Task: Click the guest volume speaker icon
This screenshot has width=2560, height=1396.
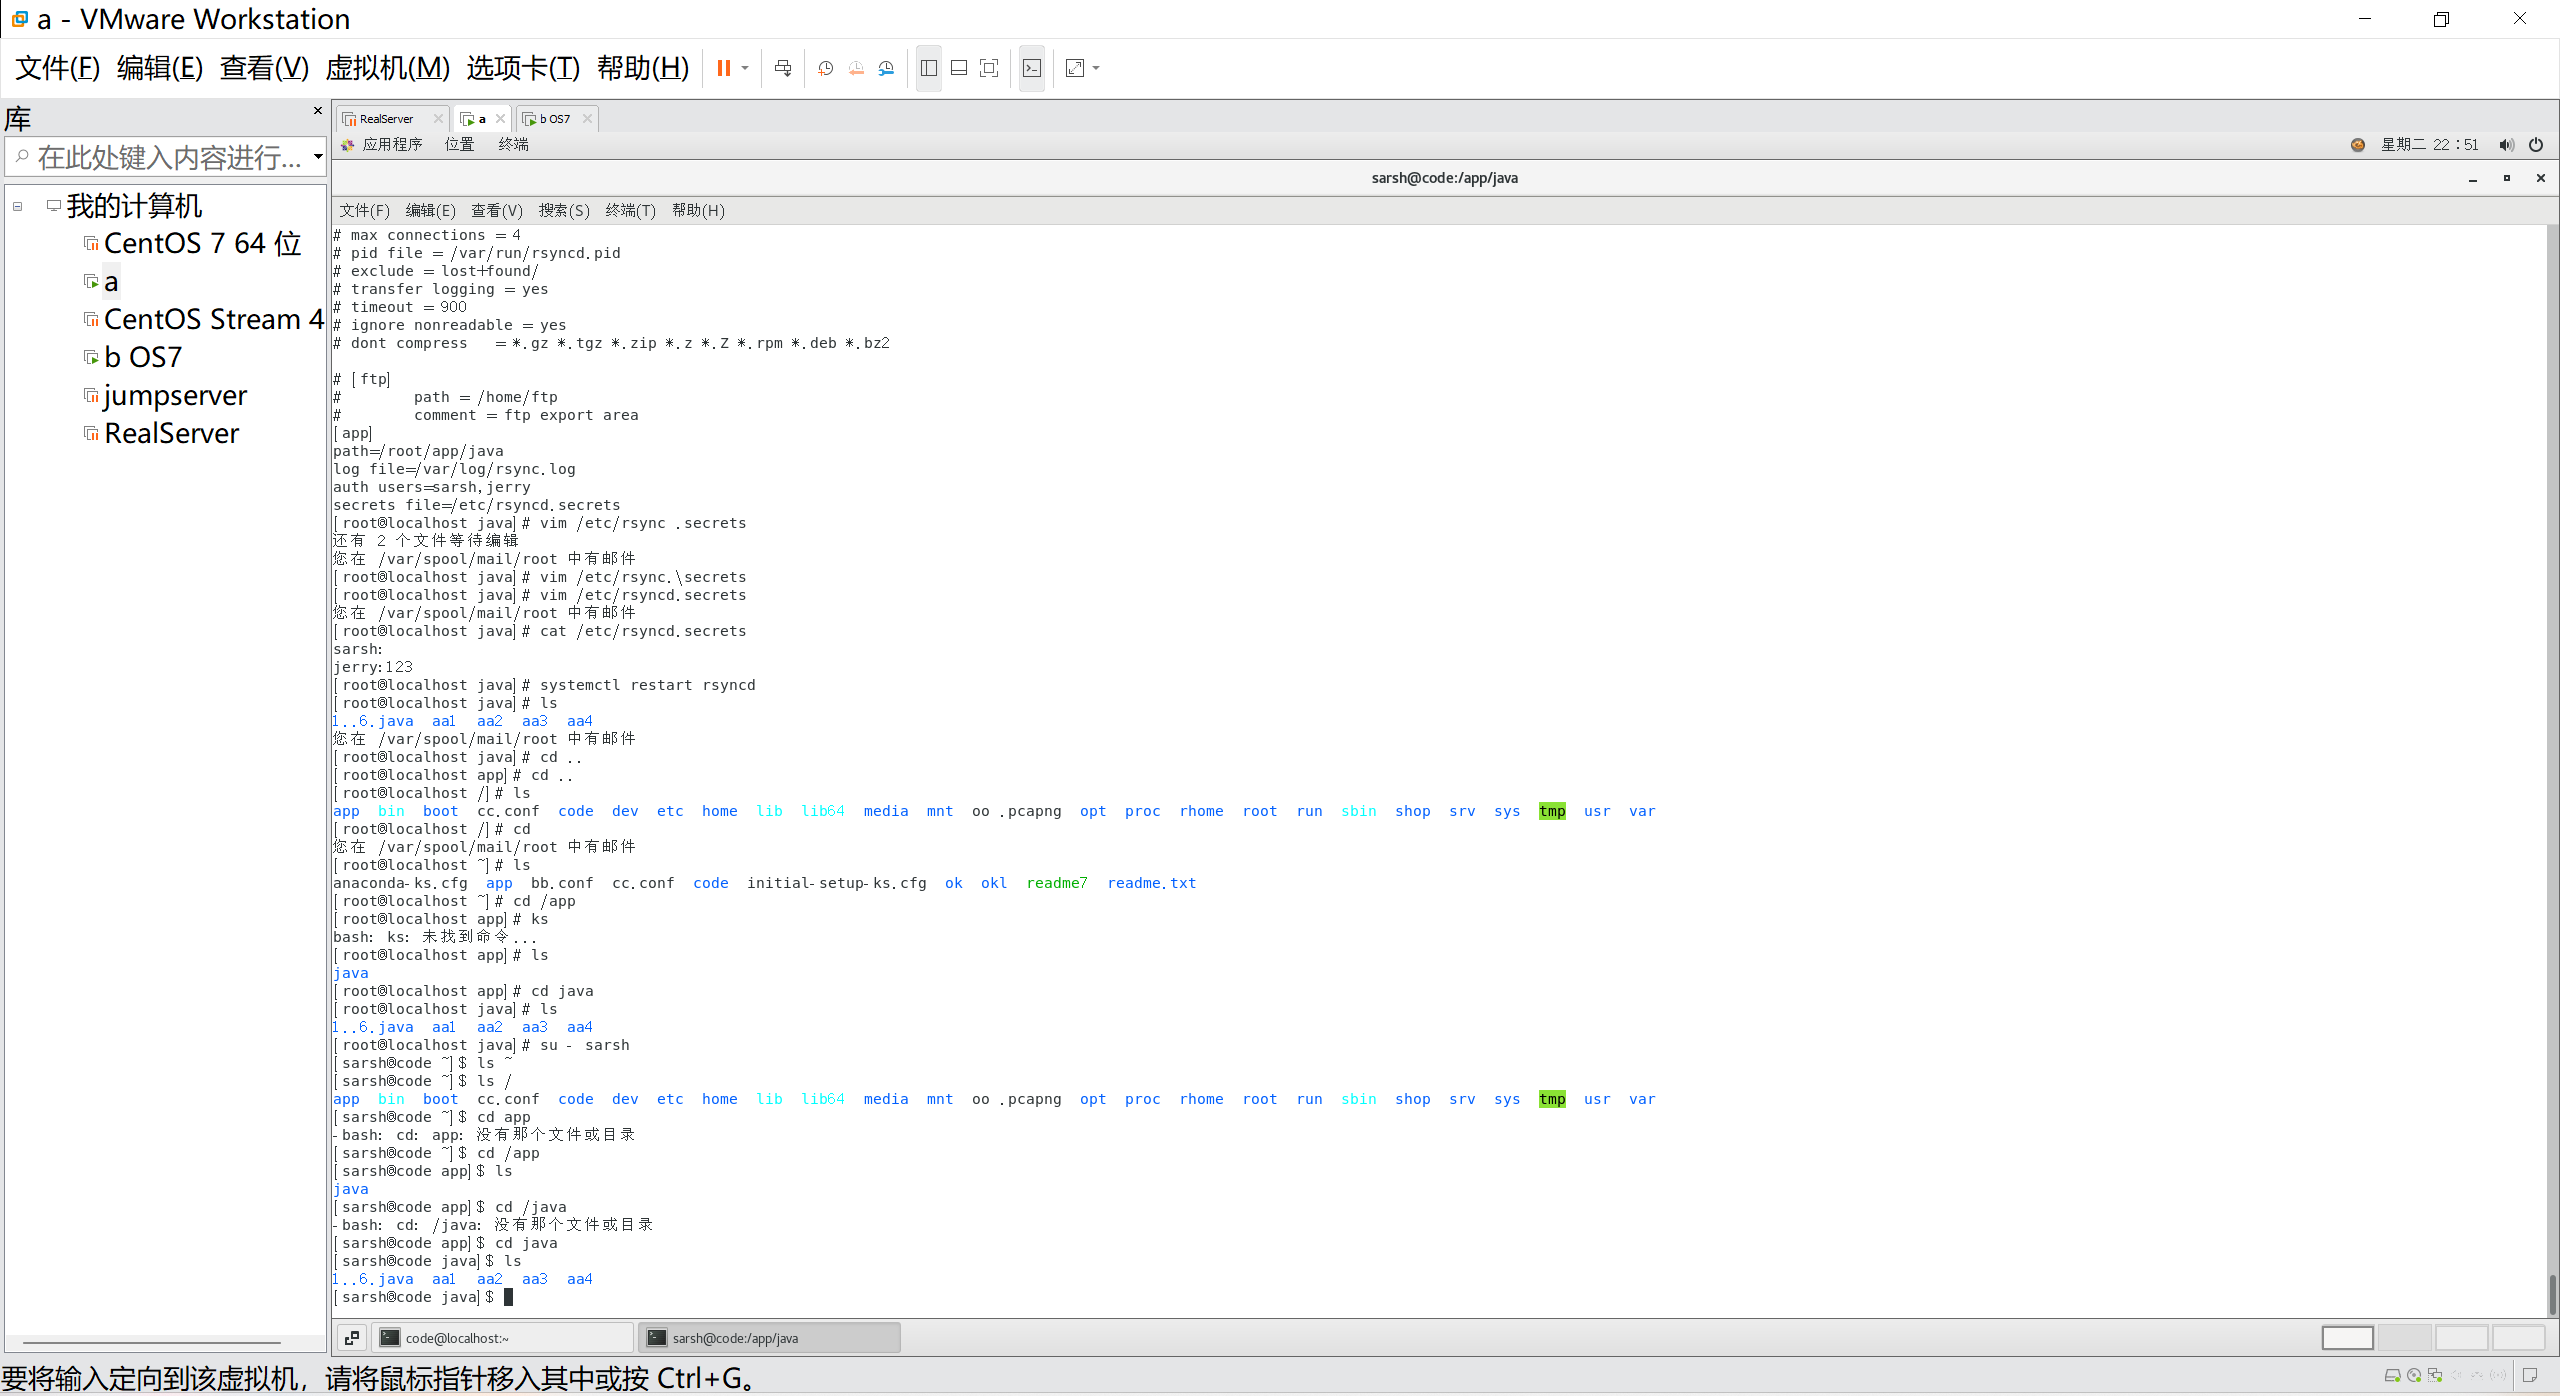Action: [2506, 145]
